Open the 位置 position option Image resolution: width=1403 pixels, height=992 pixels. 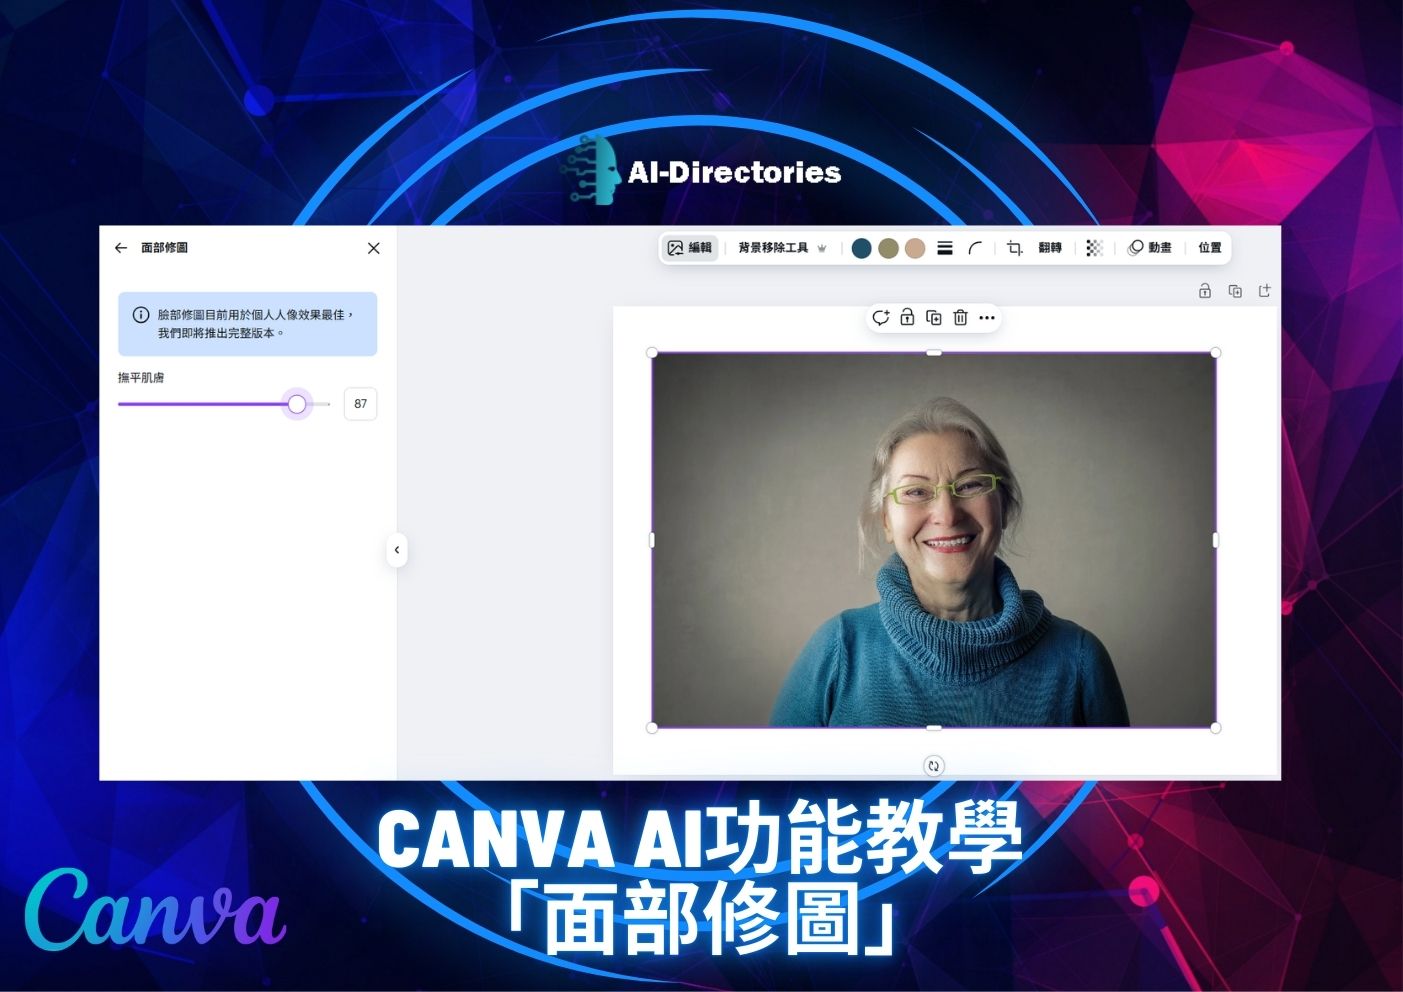1210,248
